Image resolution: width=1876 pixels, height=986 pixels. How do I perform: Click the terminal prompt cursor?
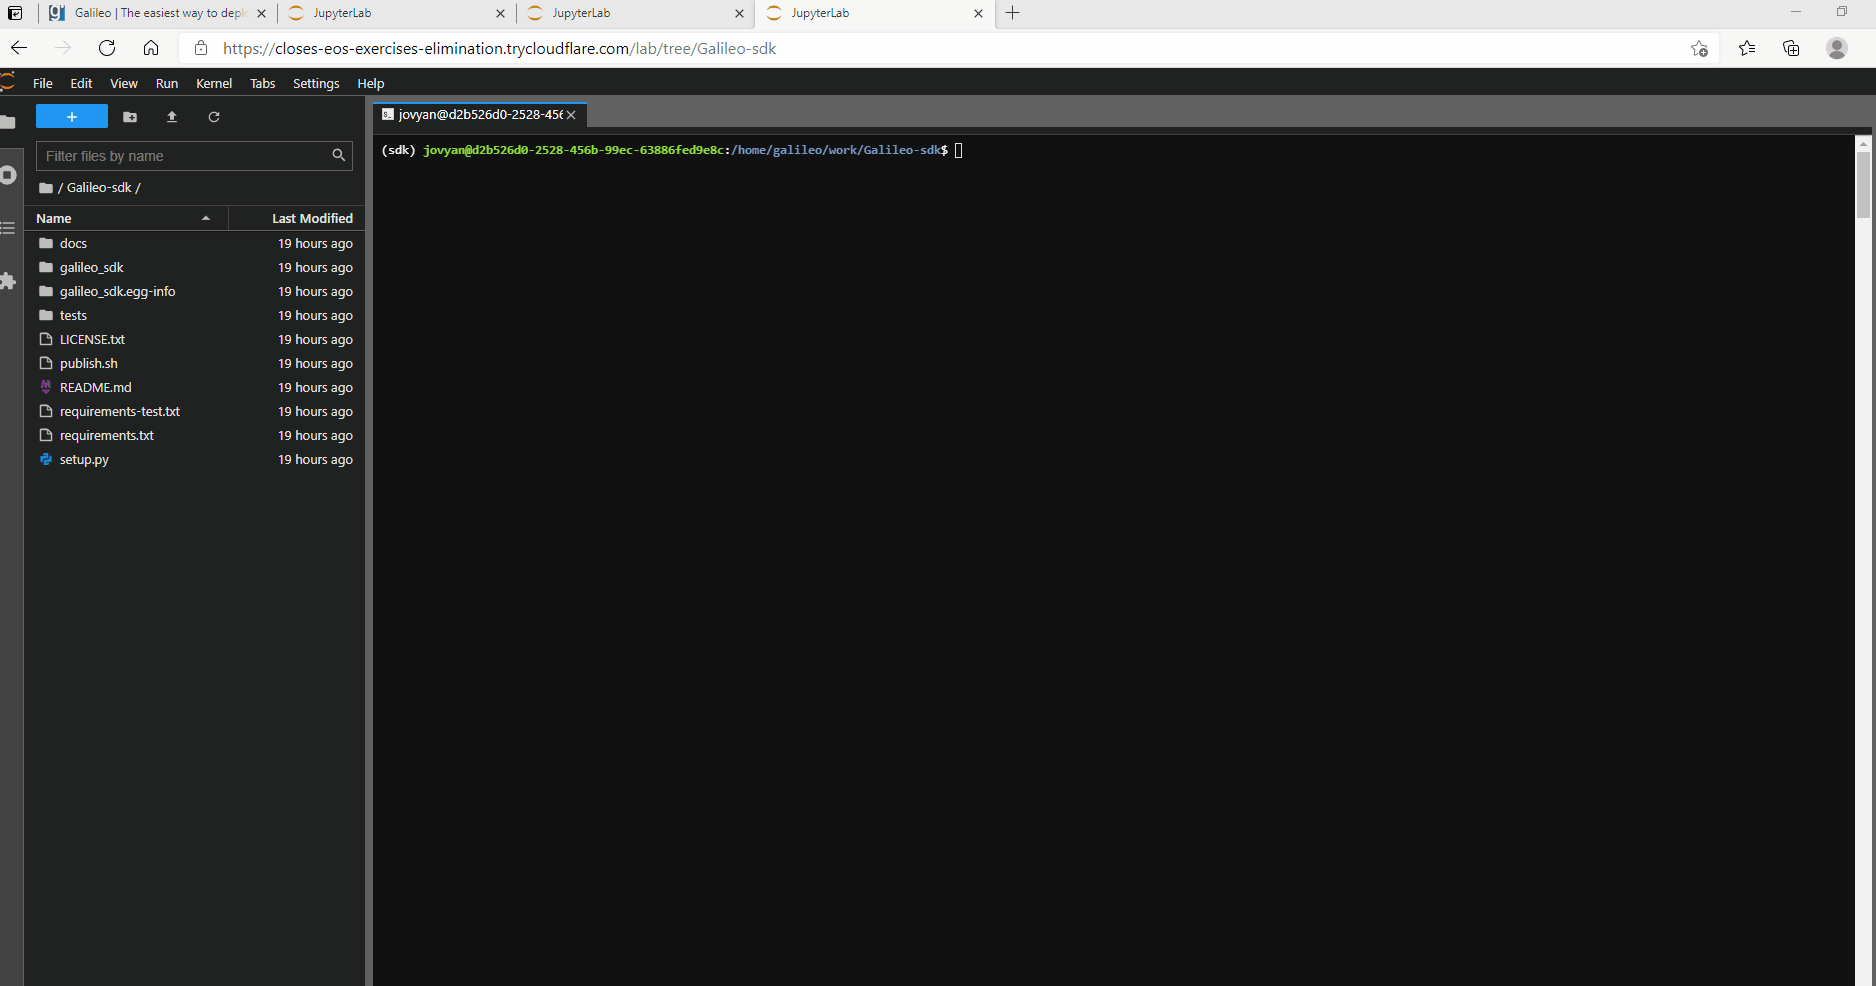coord(958,150)
